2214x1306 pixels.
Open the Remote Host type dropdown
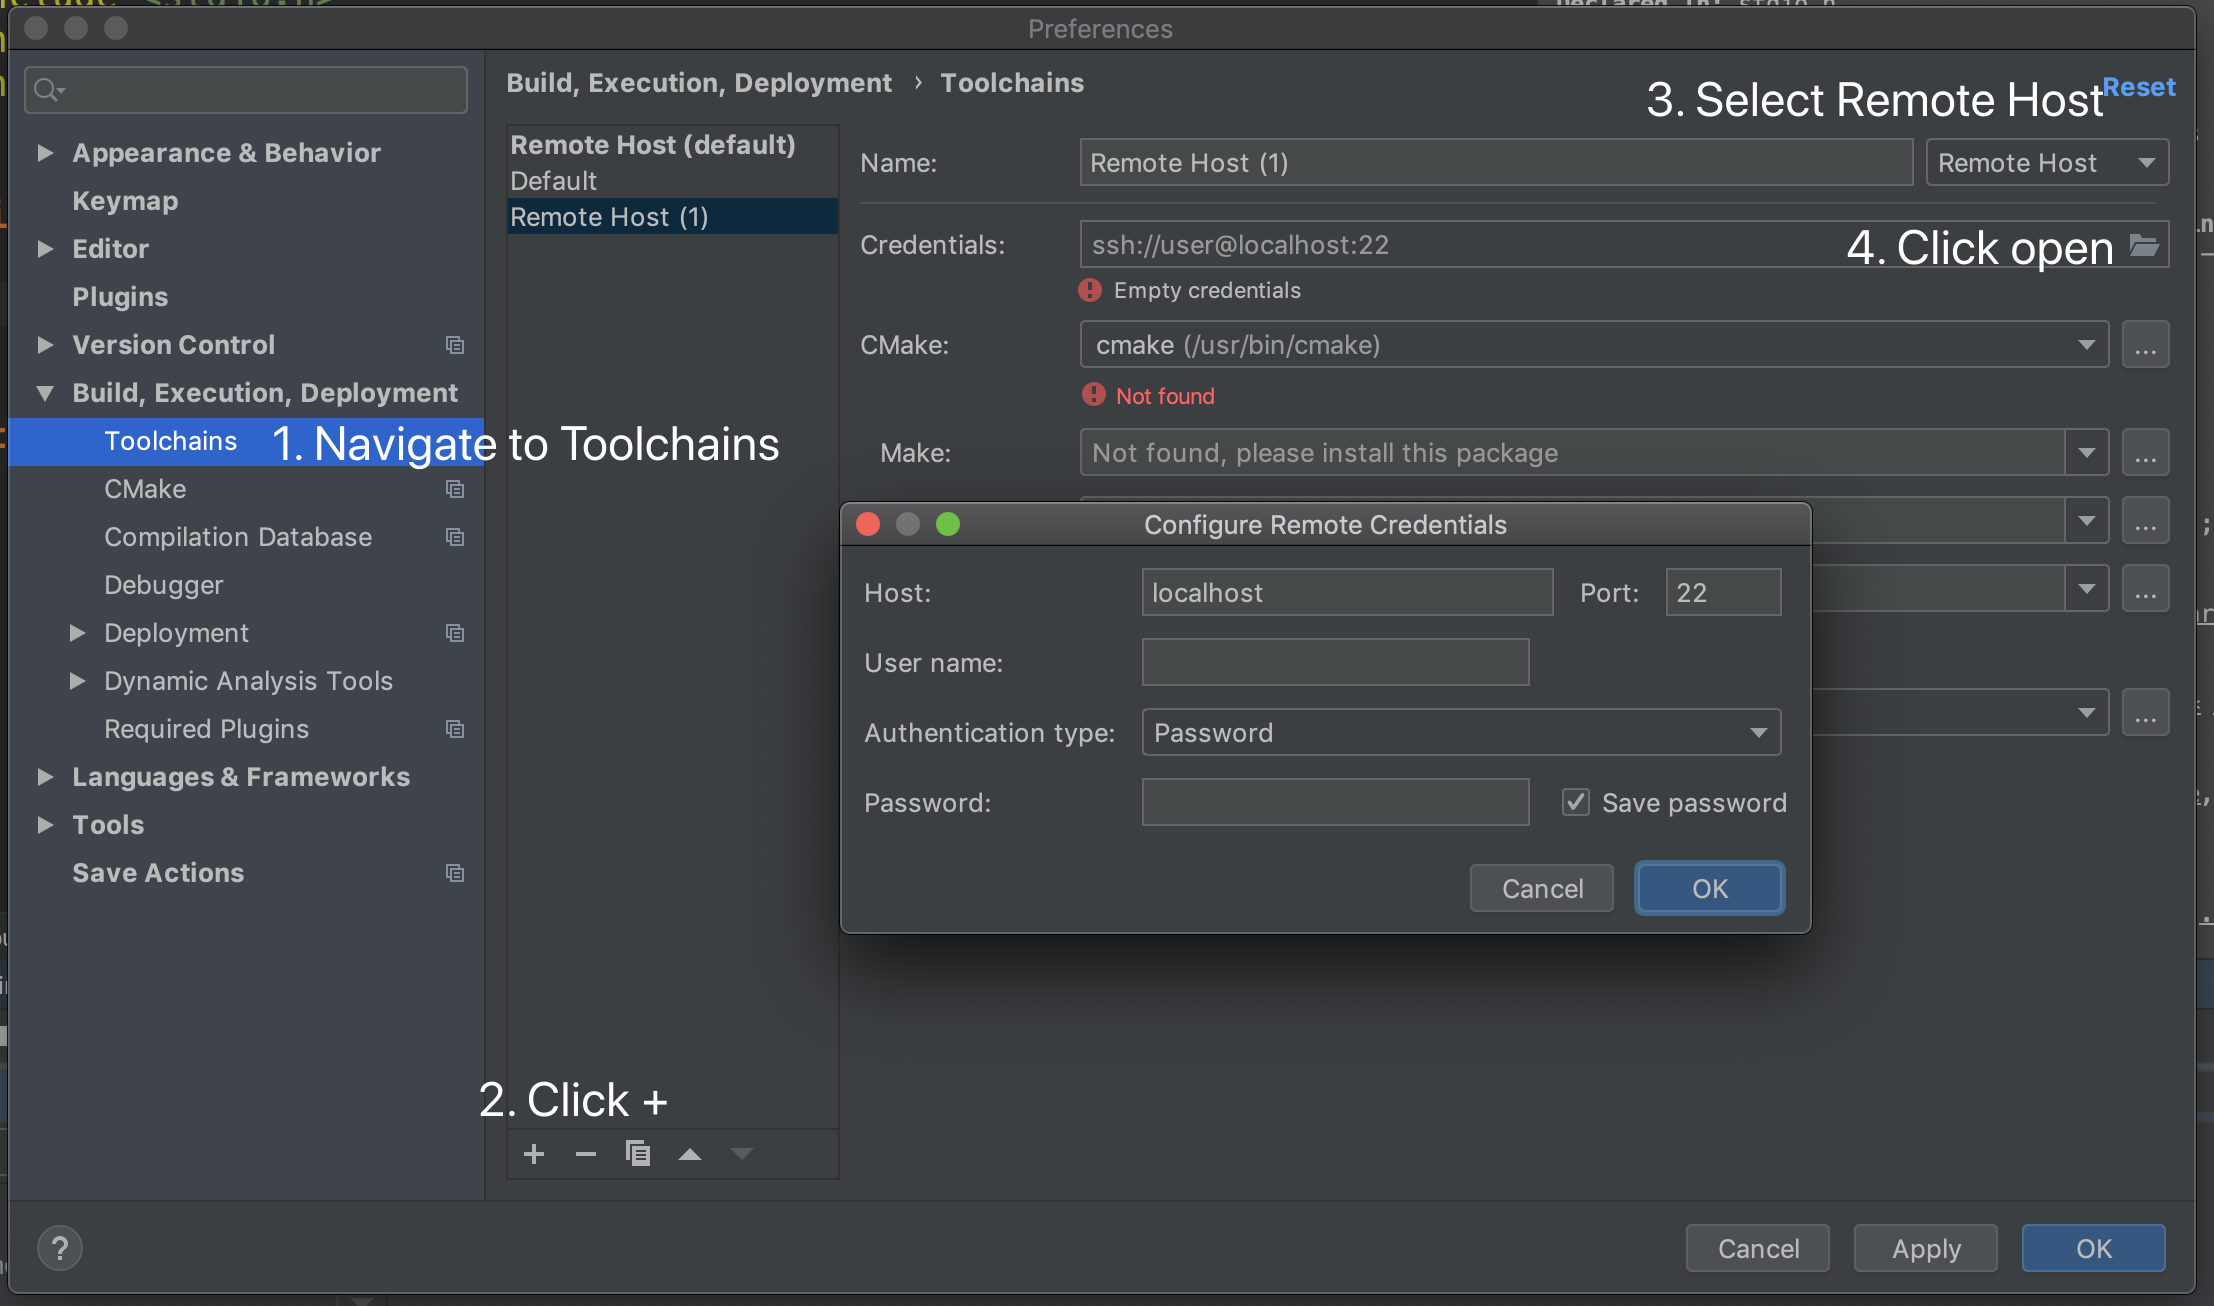2046,162
